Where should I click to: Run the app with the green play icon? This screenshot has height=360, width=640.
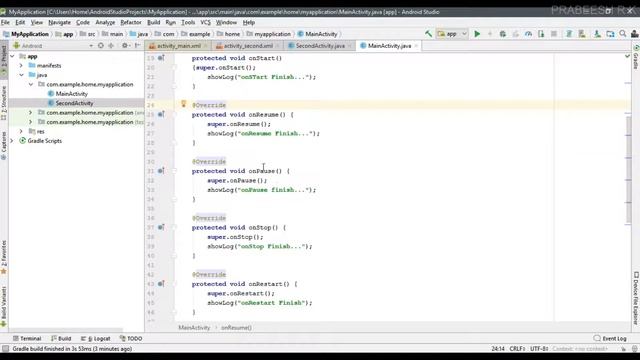477,34
